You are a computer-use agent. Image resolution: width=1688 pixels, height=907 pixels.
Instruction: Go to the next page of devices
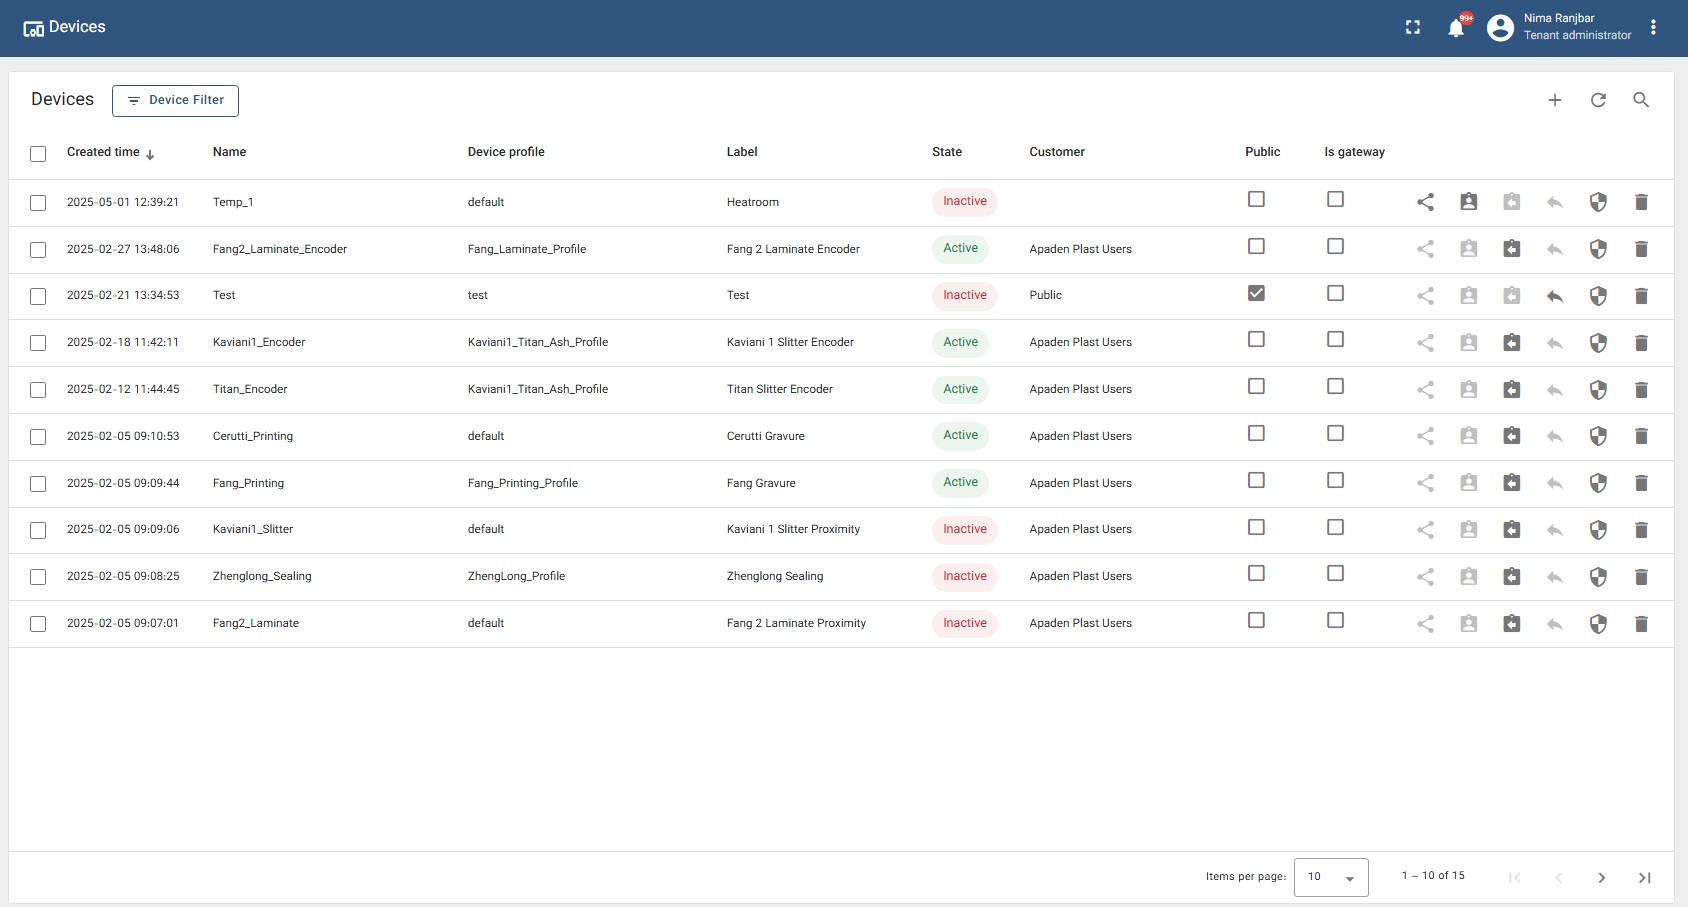1601,877
